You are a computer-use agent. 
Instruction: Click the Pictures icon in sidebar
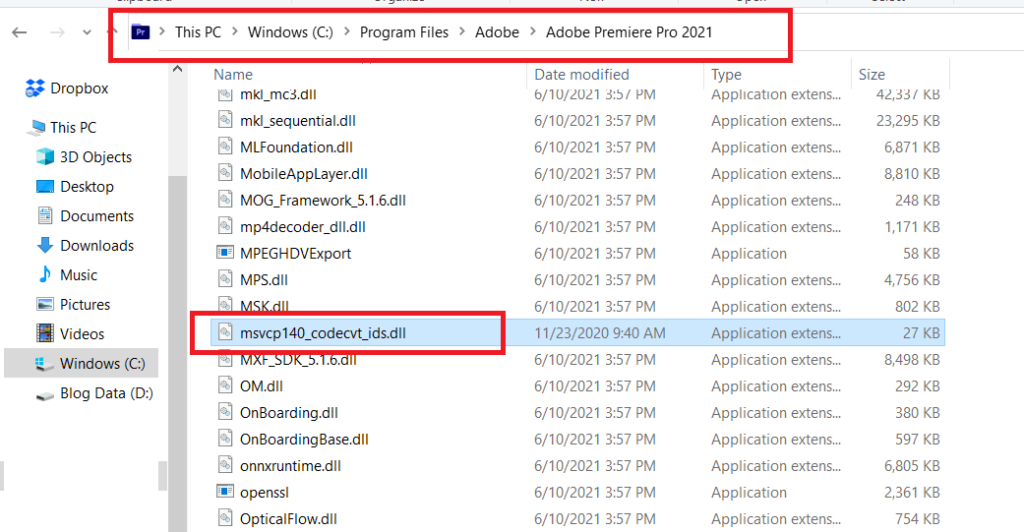[x=45, y=304]
